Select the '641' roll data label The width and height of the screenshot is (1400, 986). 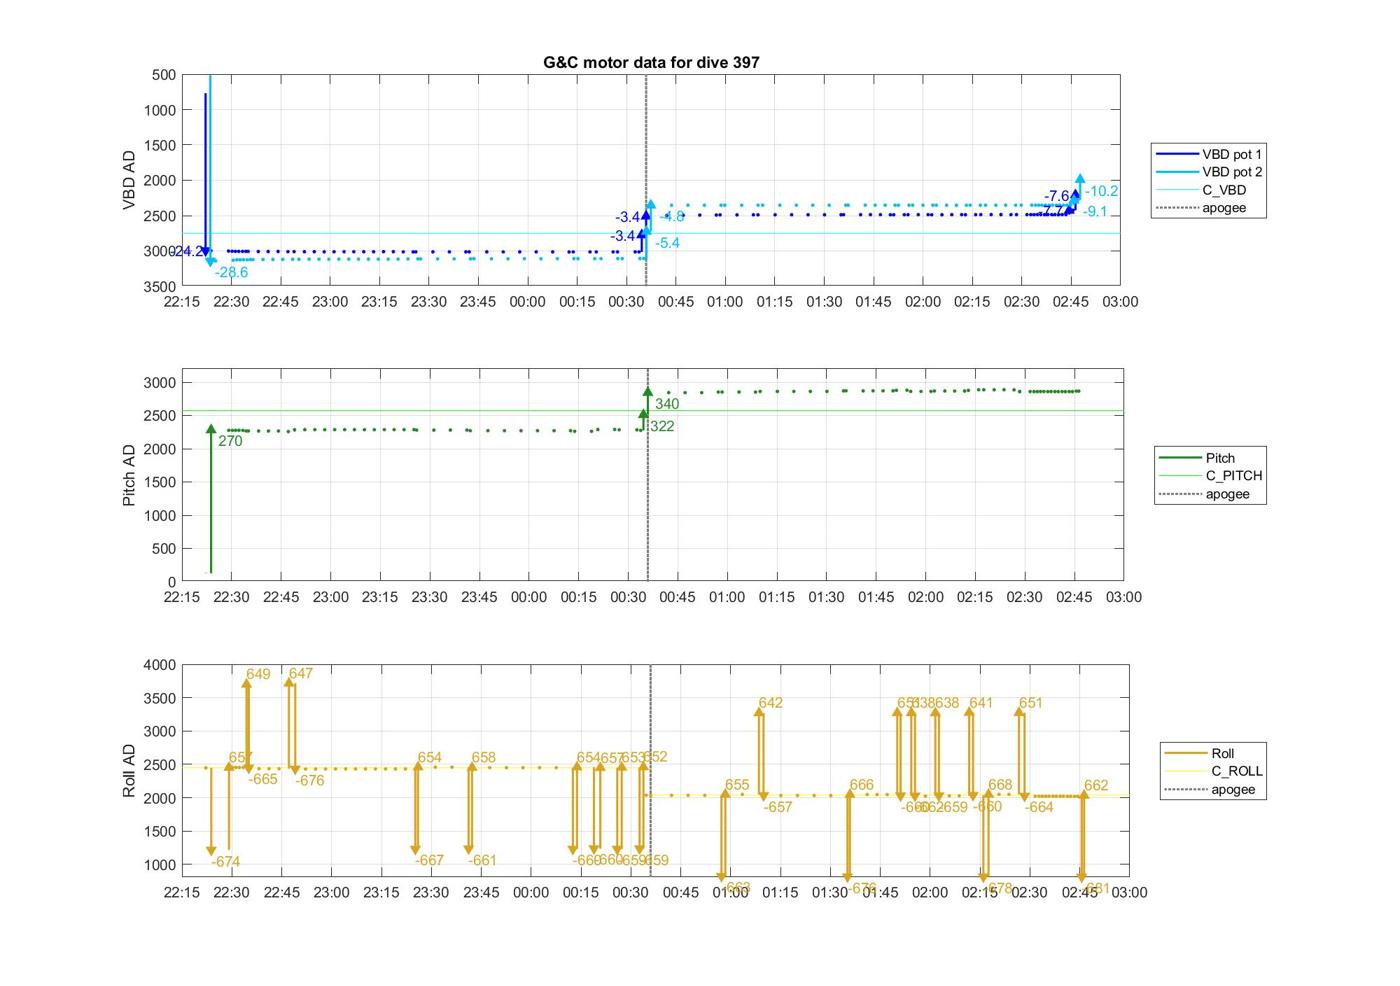coord(981,703)
